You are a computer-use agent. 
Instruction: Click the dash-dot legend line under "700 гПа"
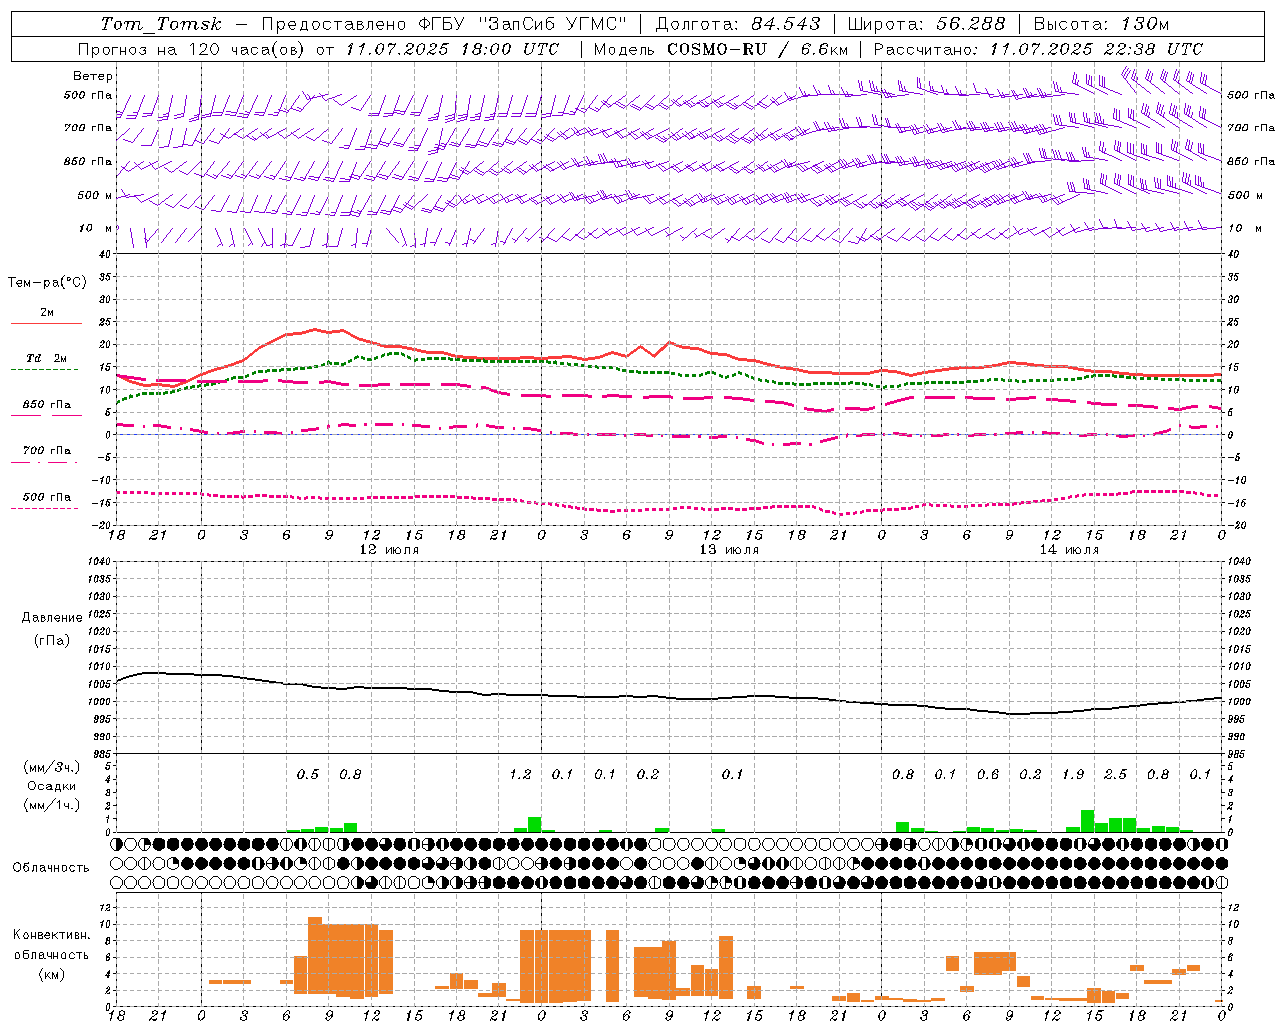click(x=45, y=462)
